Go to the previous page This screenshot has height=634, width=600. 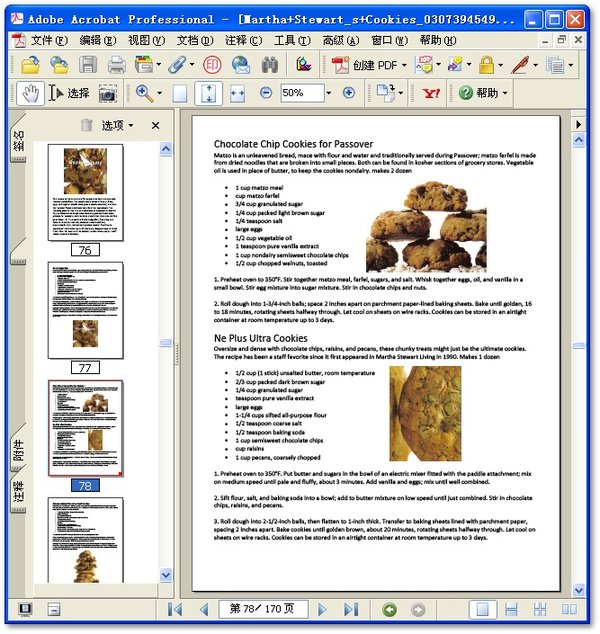[x=205, y=610]
